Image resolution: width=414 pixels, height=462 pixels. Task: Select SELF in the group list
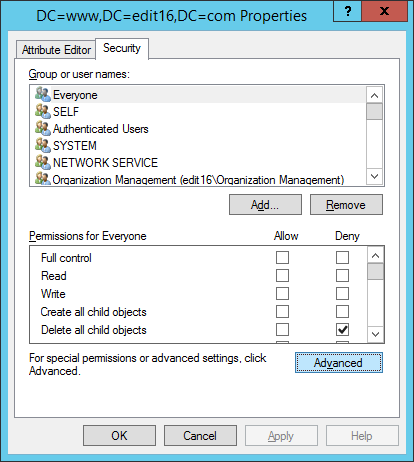(66, 112)
